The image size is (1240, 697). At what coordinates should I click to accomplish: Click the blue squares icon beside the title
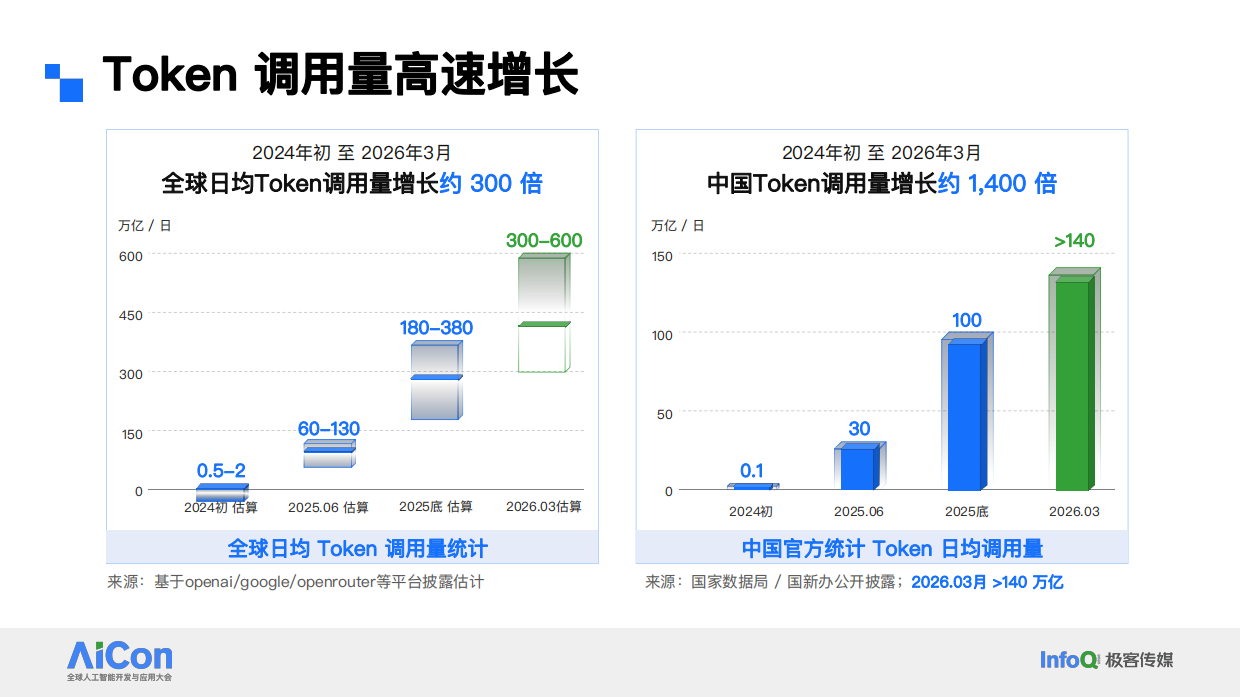[x=64, y=82]
